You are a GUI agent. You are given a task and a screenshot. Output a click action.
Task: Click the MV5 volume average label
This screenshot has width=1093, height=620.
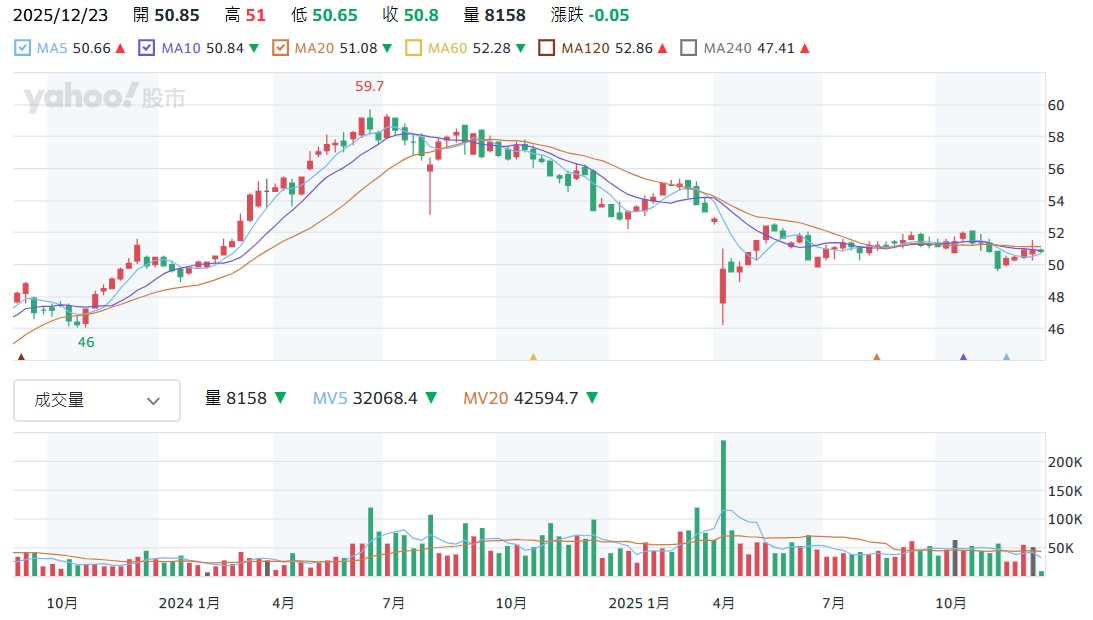pyautogui.click(x=328, y=398)
